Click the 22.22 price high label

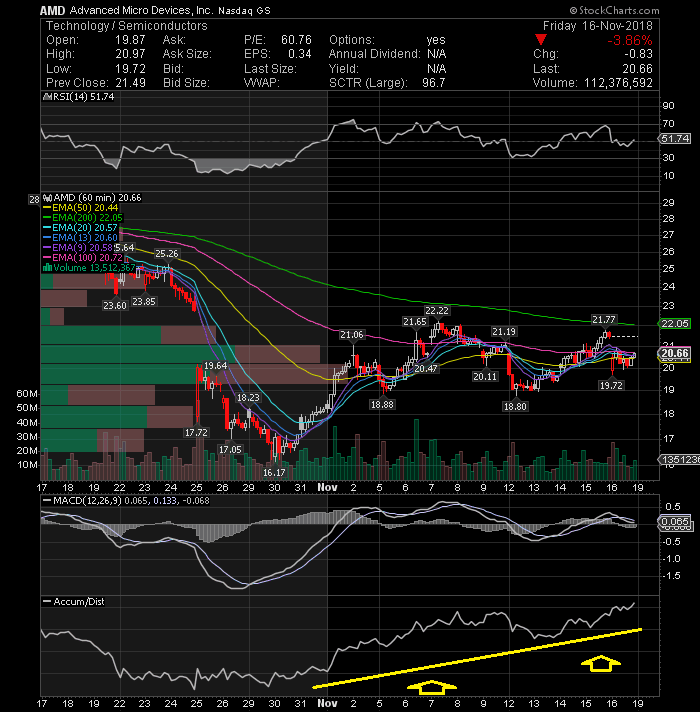tap(437, 311)
